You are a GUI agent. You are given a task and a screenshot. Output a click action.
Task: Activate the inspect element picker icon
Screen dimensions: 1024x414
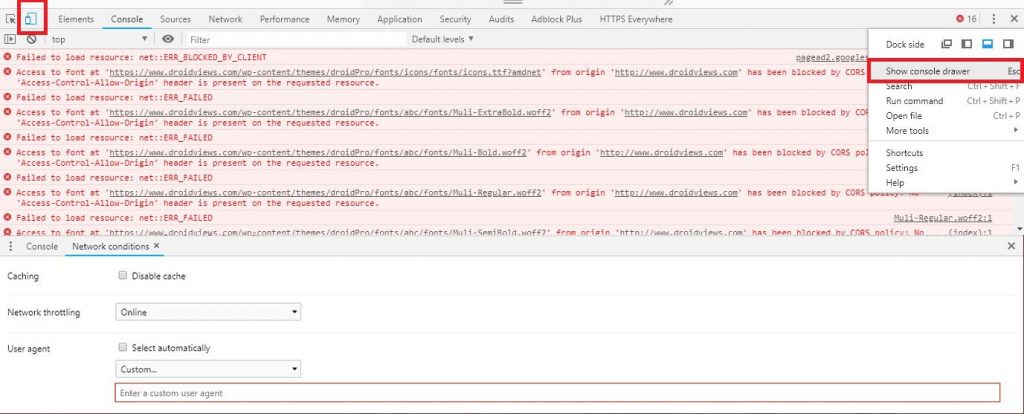(10, 20)
